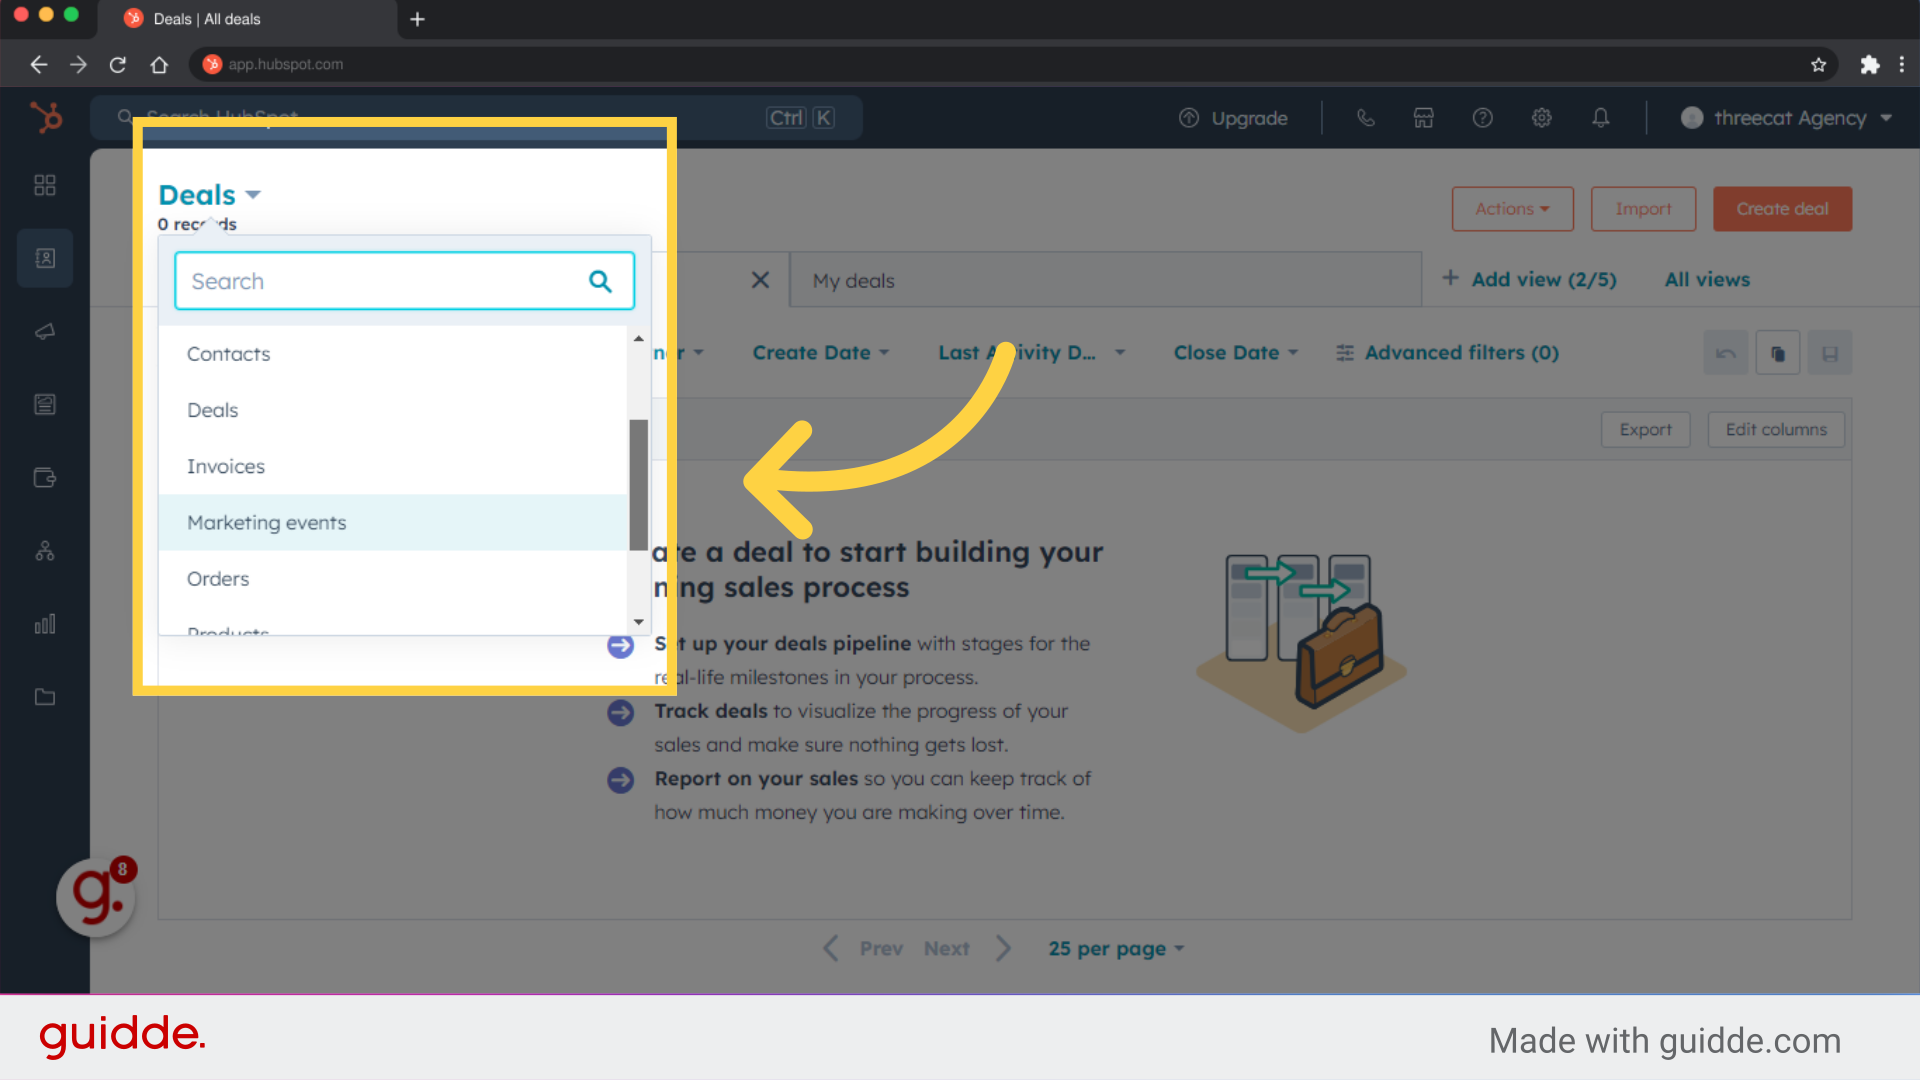1920x1080 pixels.
Task: Select Marketing events from the object list
Action: point(392,522)
